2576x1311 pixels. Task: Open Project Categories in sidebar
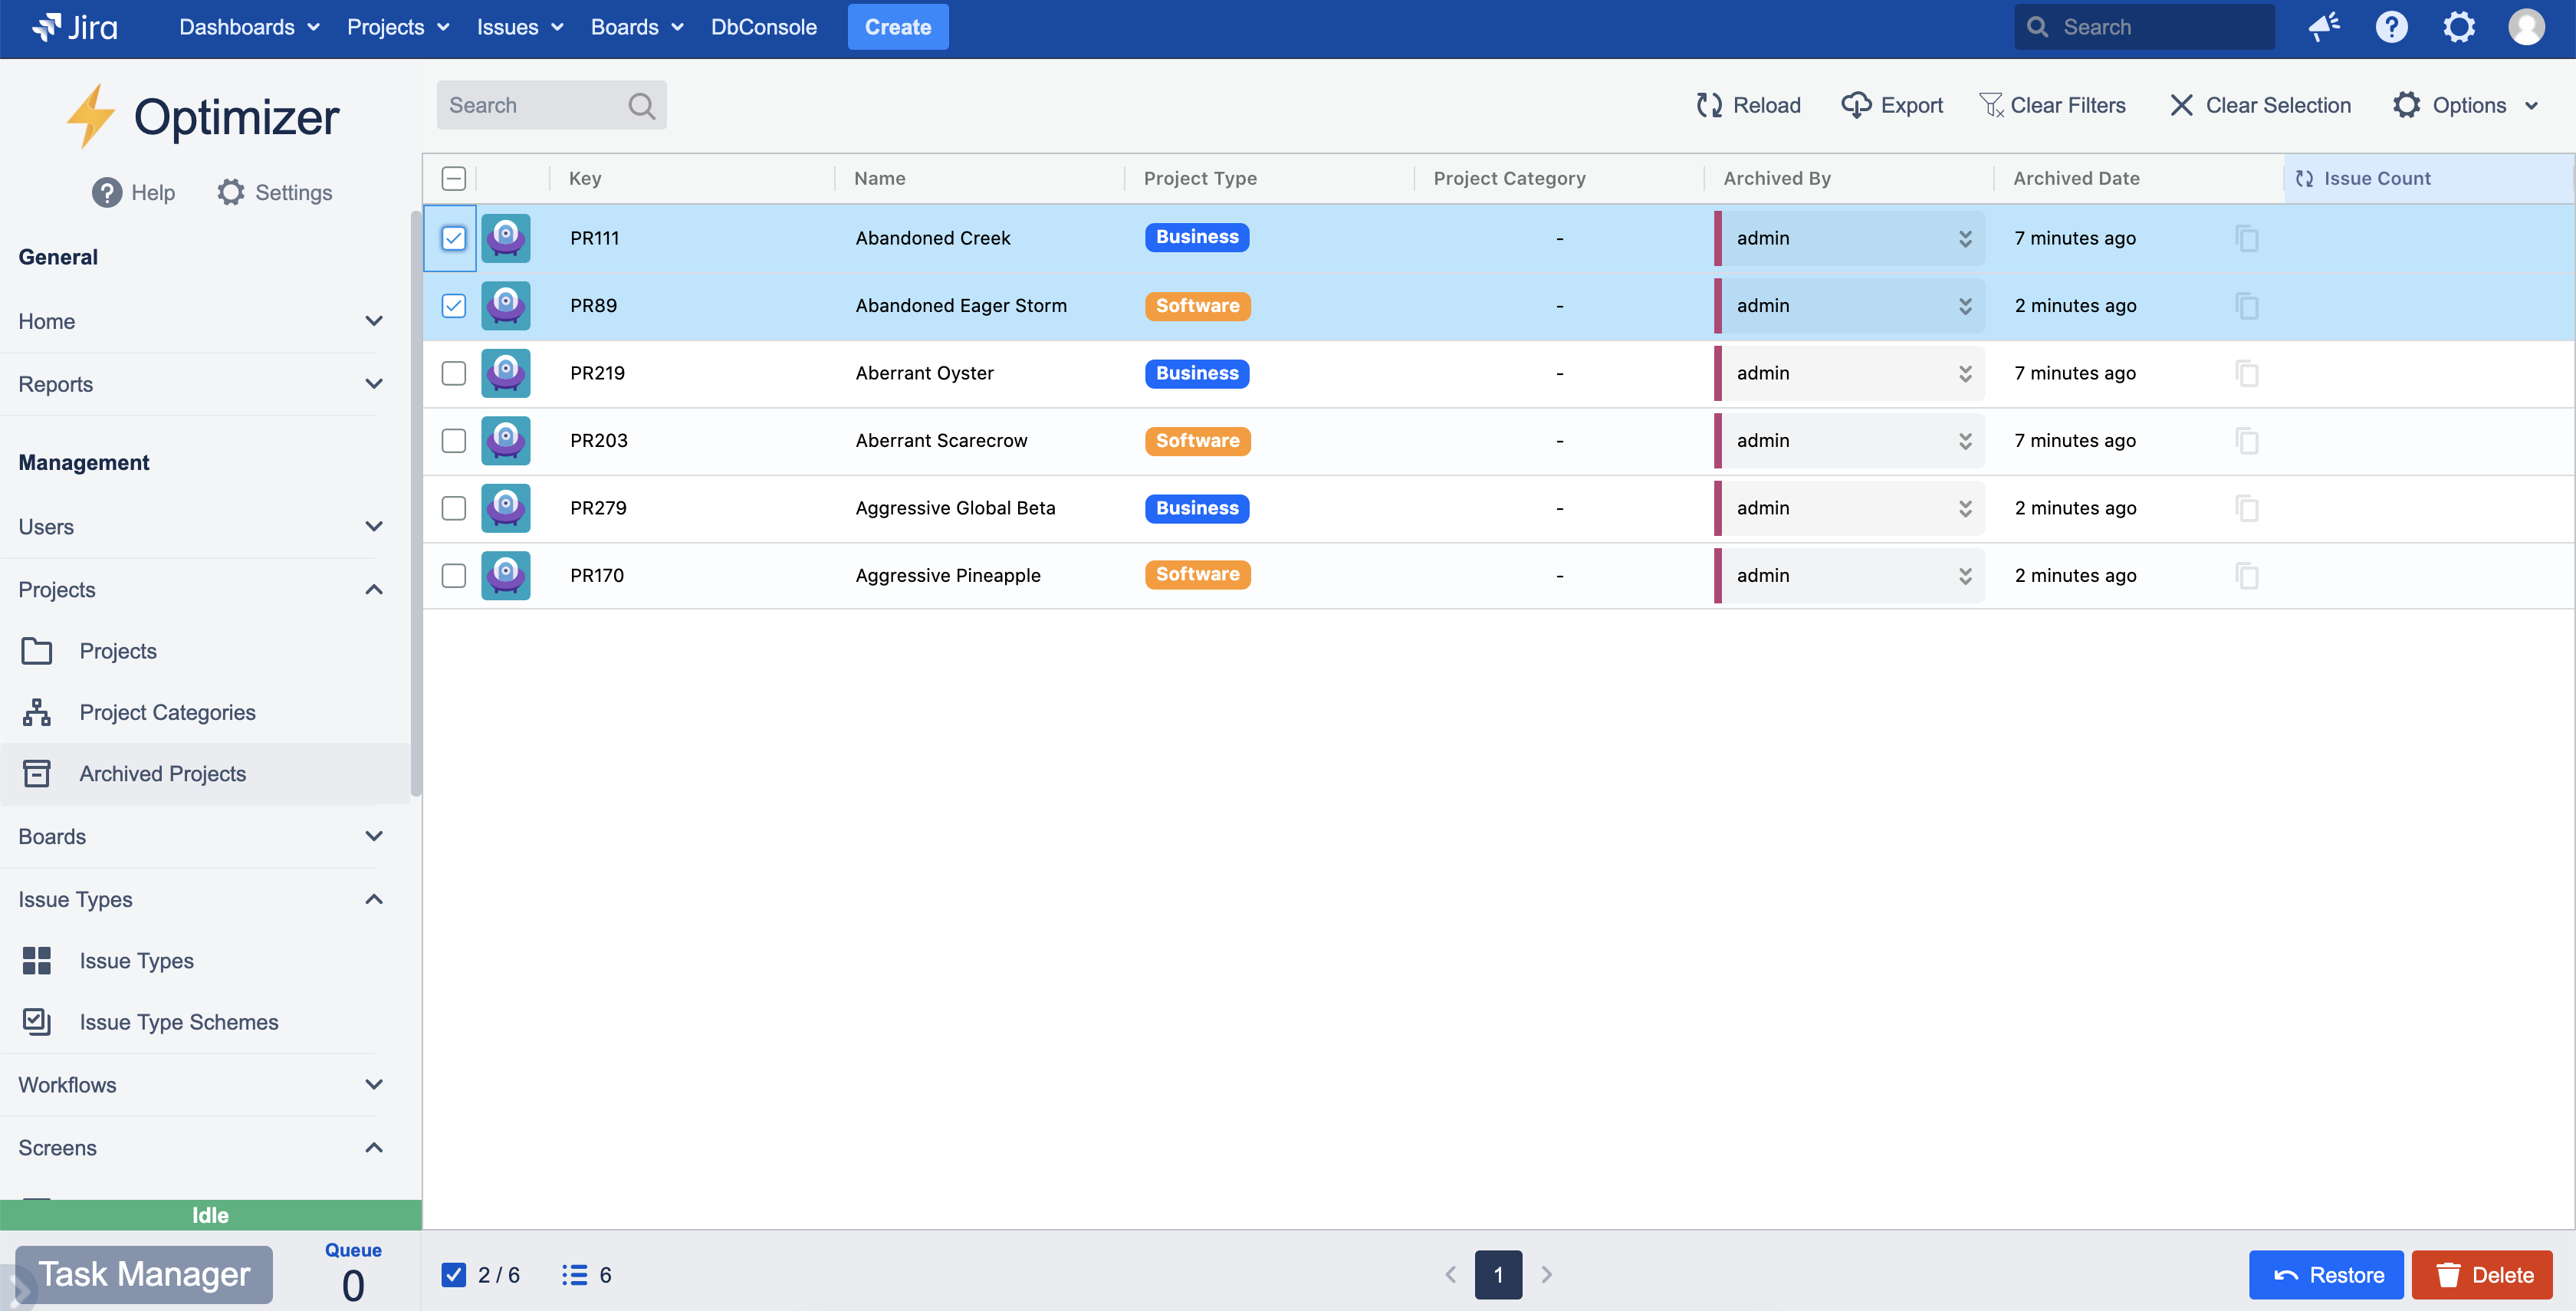[167, 712]
